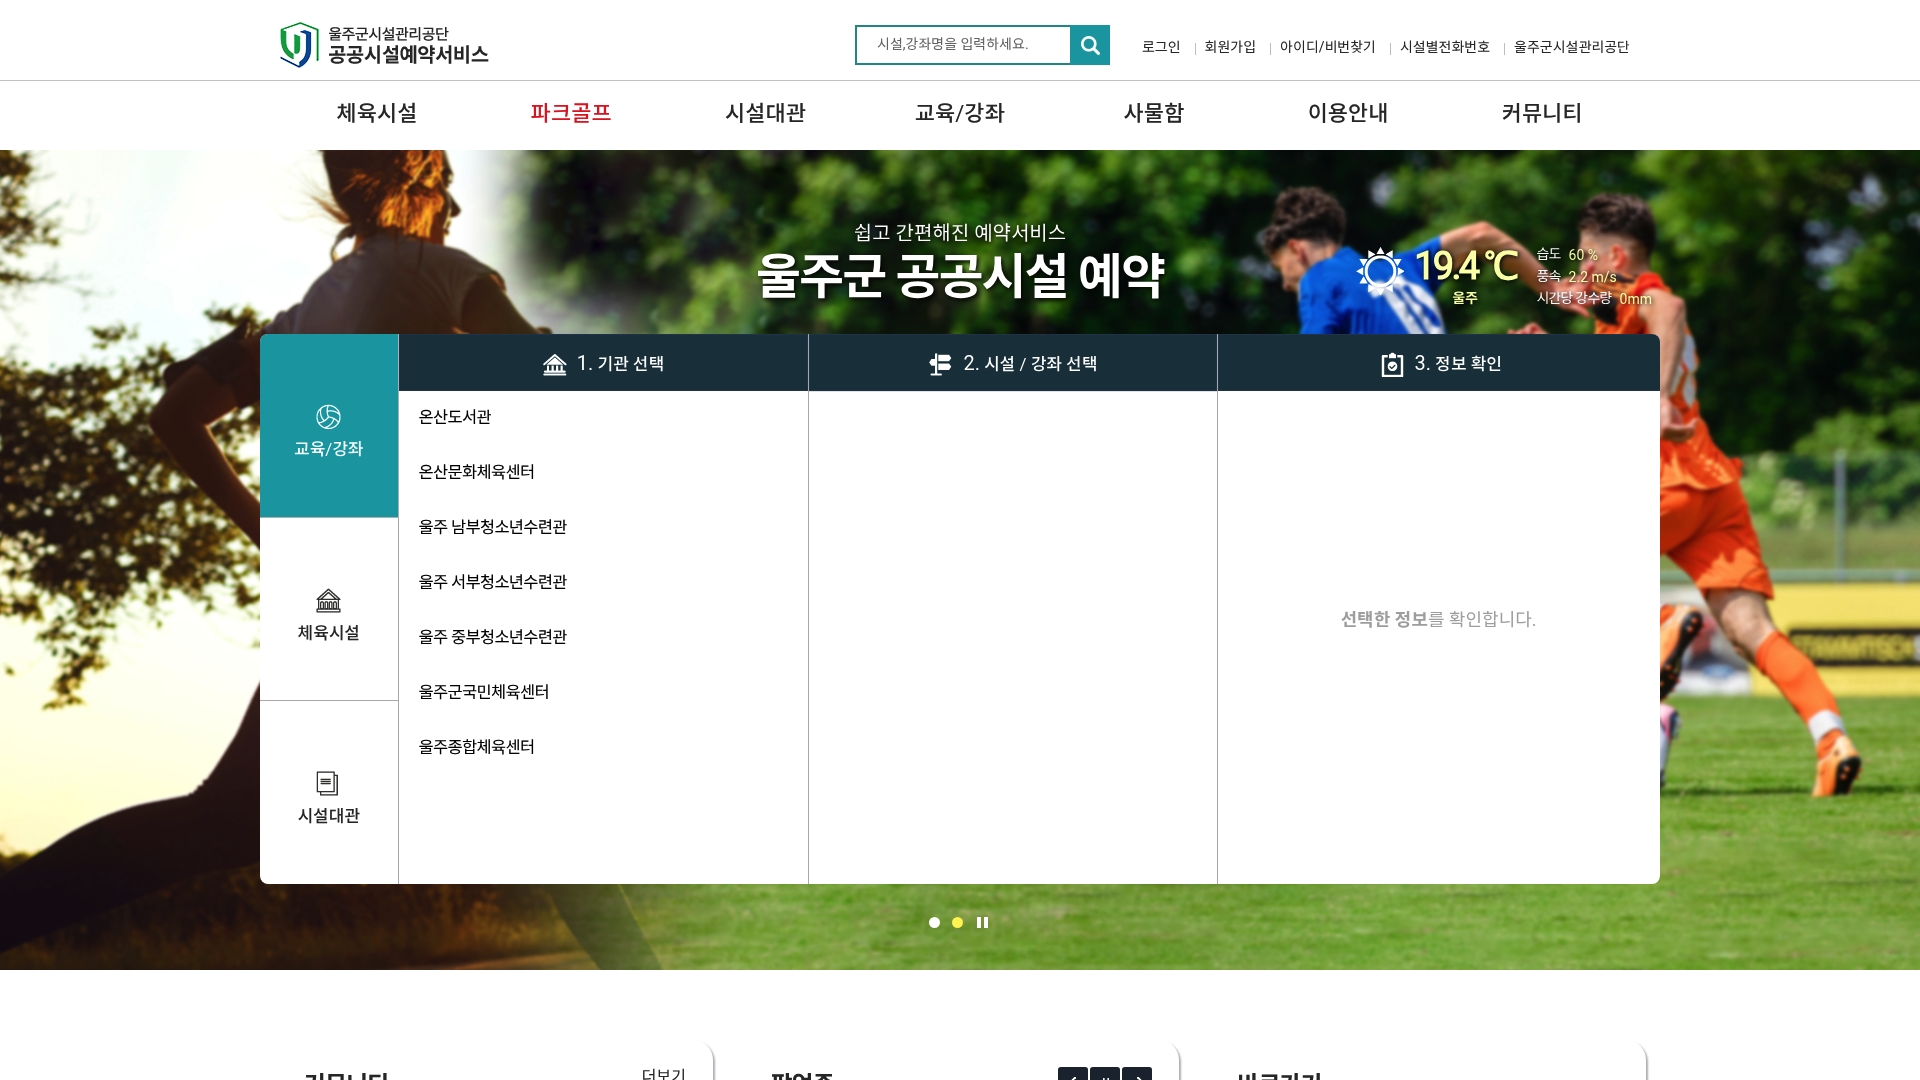Go to second banner slide dot
This screenshot has height=1080, width=1920.
tap(957, 923)
